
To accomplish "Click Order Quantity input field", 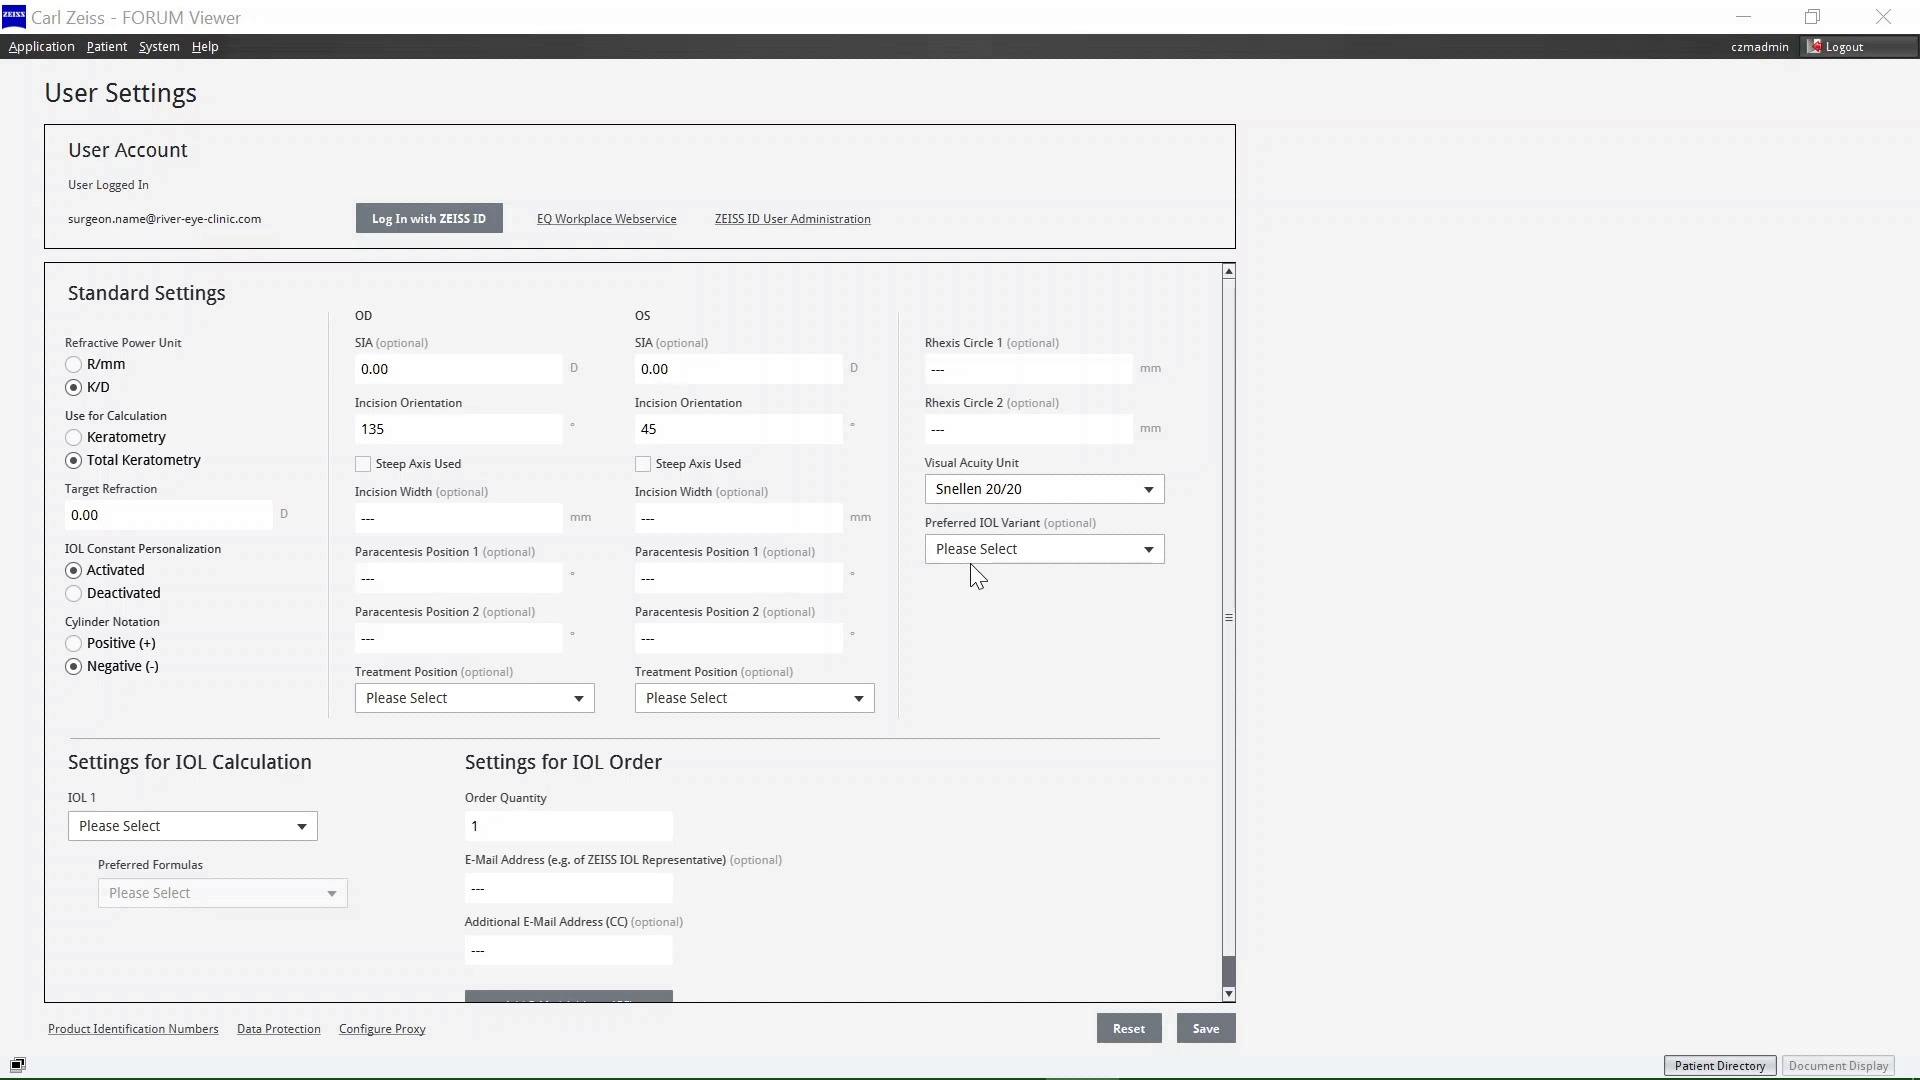I will click(x=568, y=826).
